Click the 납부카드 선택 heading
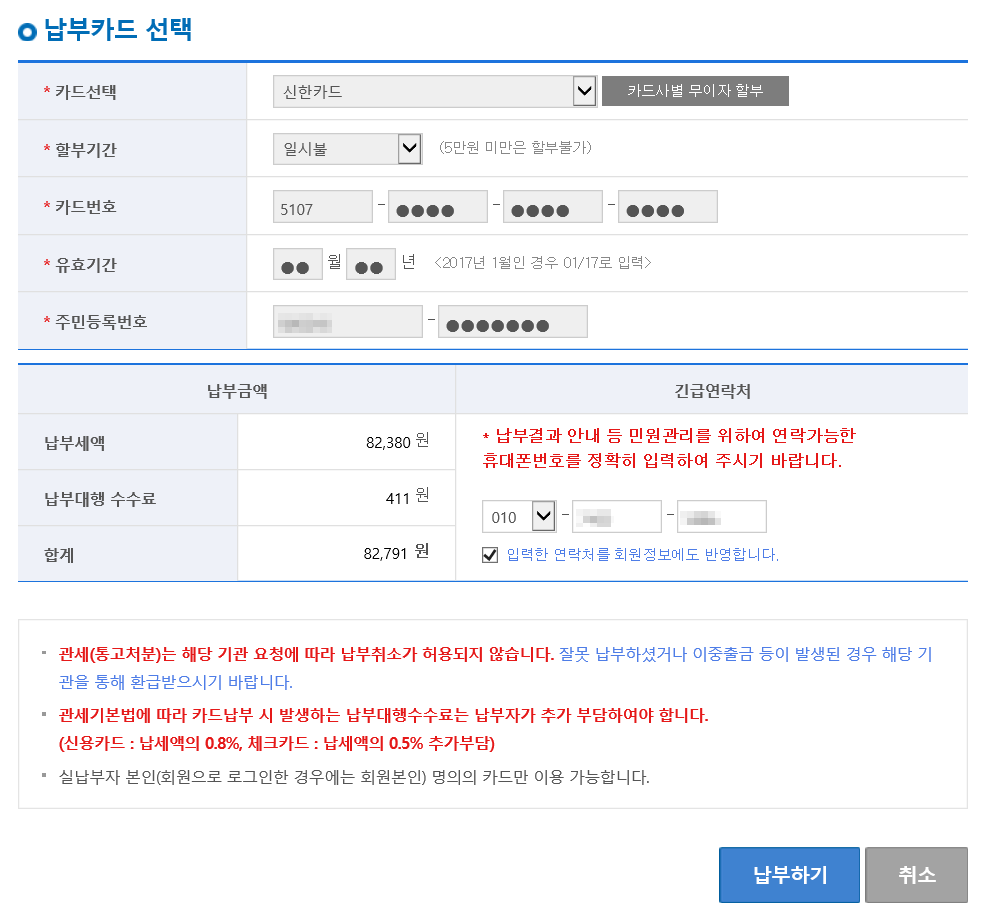The height and width of the screenshot is (921, 995). (x=117, y=29)
